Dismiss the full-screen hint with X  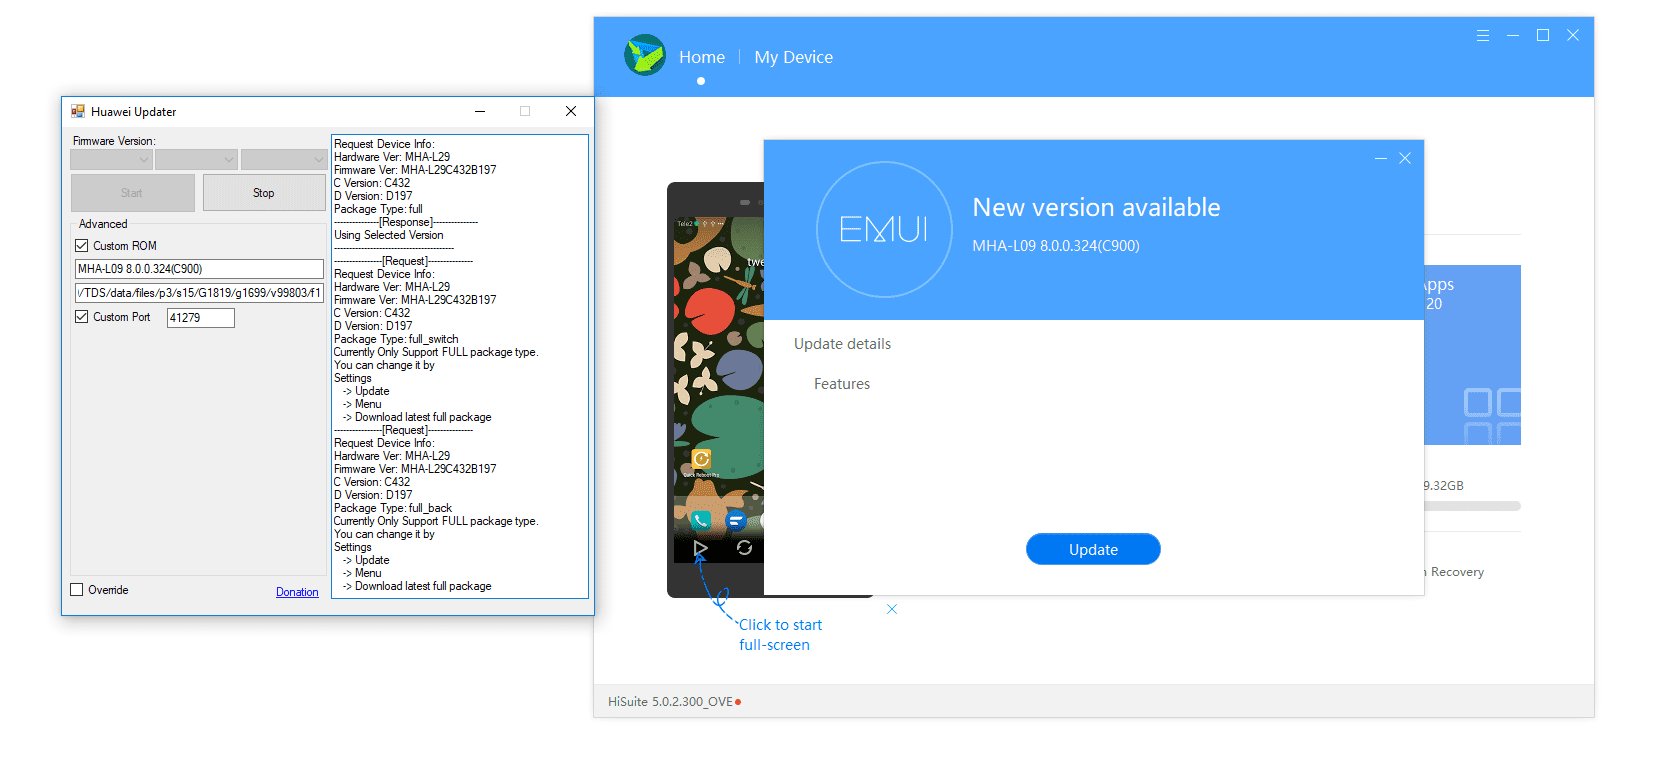click(892, 609)
